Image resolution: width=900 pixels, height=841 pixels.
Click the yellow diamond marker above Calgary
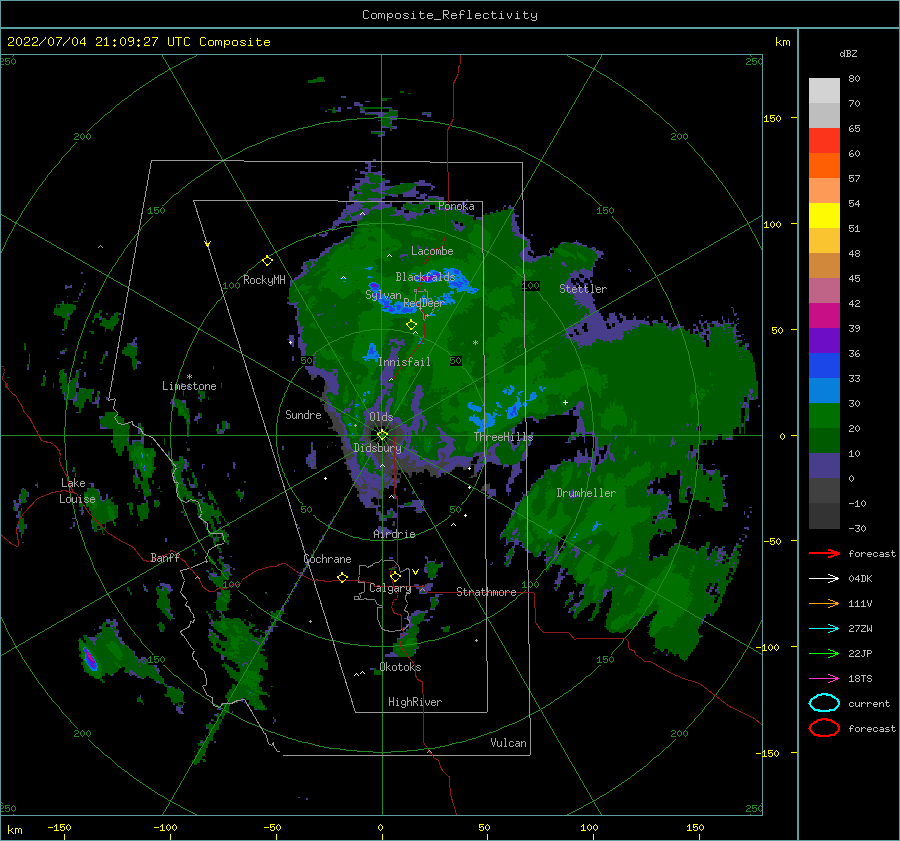(x=395, y=576)
